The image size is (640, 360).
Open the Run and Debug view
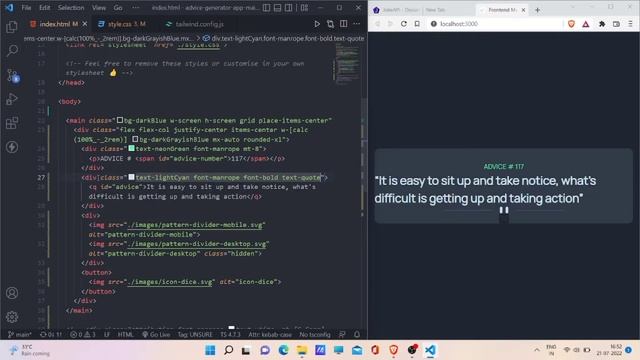pyautogui.click(x=12, y=99)
